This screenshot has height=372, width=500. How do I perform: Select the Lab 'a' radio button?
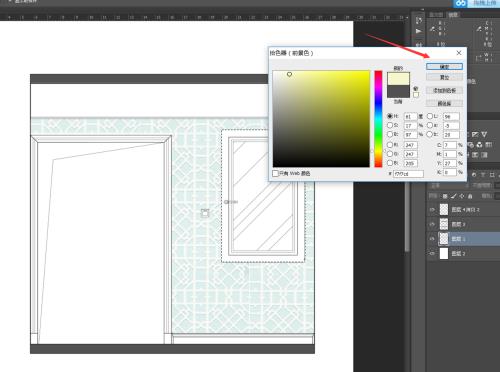click(x=430, y=125)
